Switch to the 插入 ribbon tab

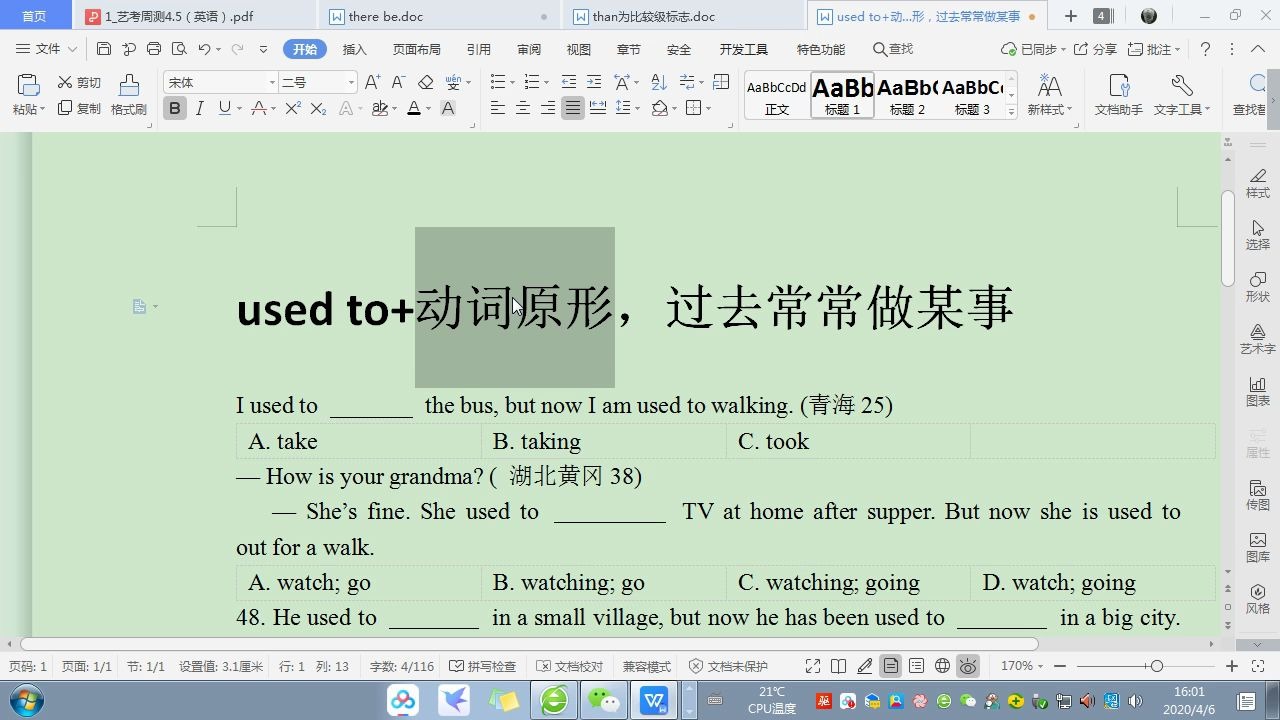pos(354,48)
